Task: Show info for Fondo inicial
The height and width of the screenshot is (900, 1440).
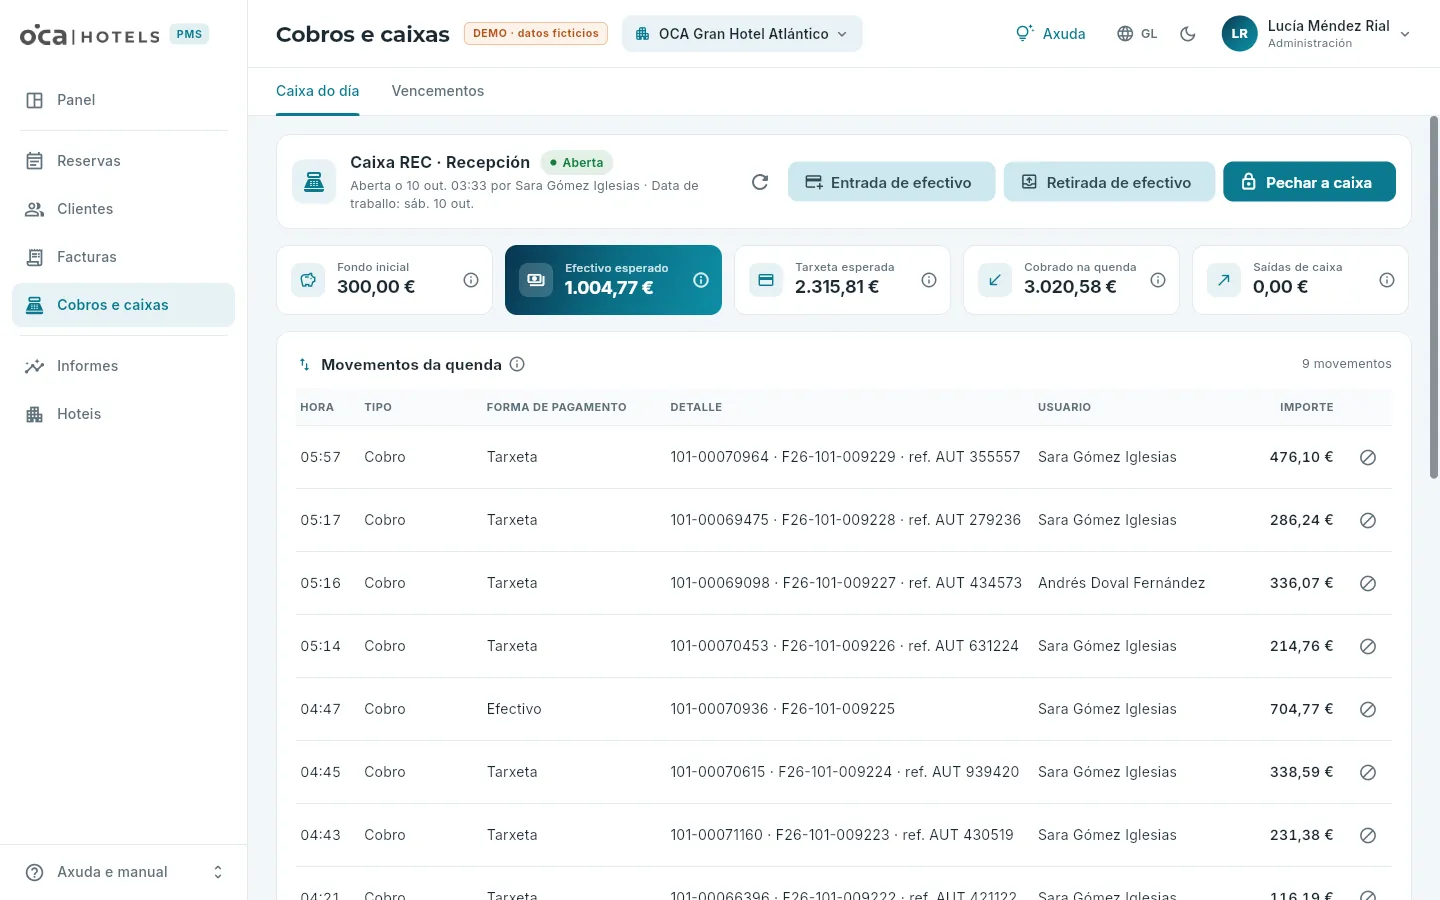Action: click(471, 280)
